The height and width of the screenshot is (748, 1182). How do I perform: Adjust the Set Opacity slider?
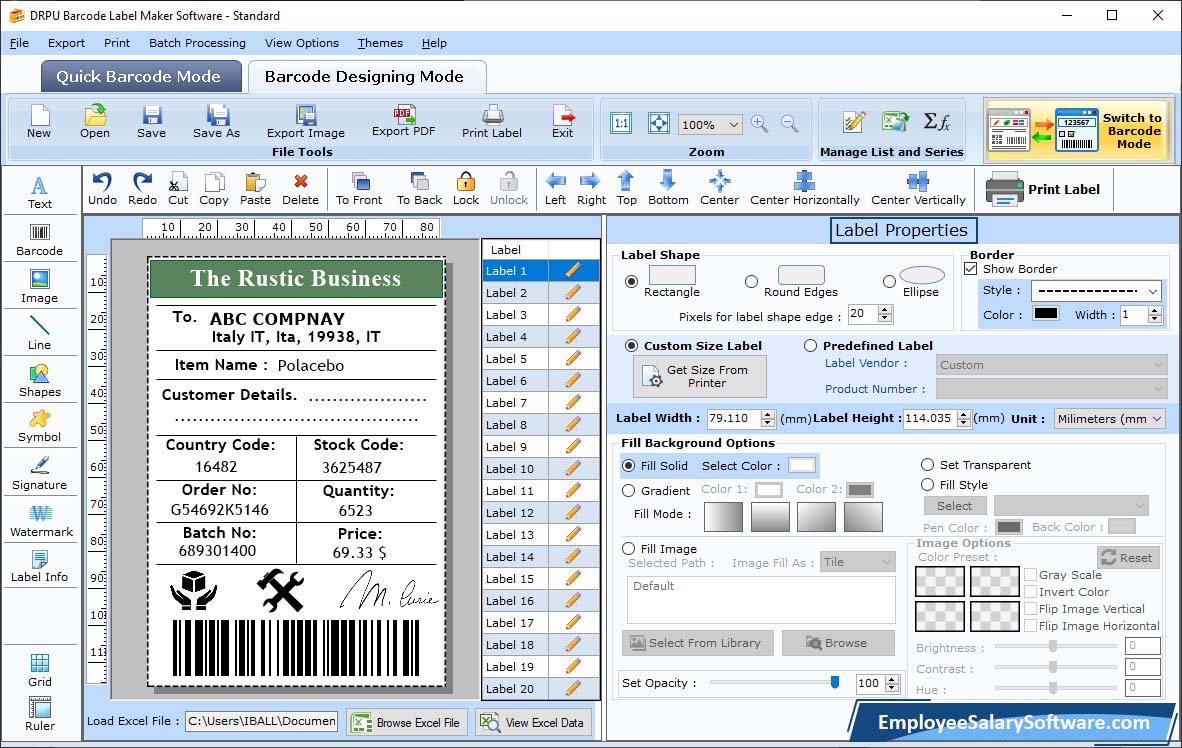(x=835, y=682)
